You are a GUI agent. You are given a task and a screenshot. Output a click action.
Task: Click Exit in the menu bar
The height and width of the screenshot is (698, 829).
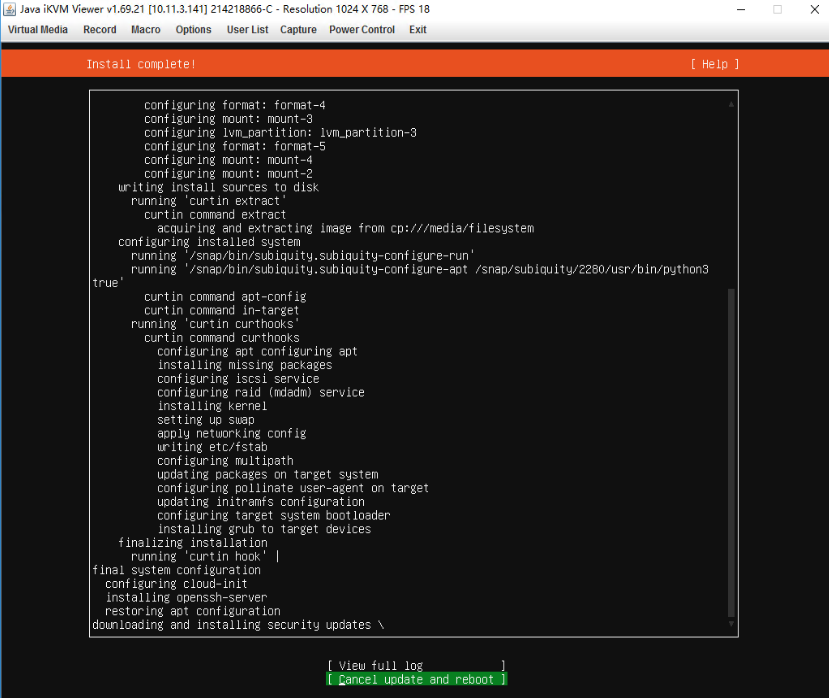click(x=417, y=30)
